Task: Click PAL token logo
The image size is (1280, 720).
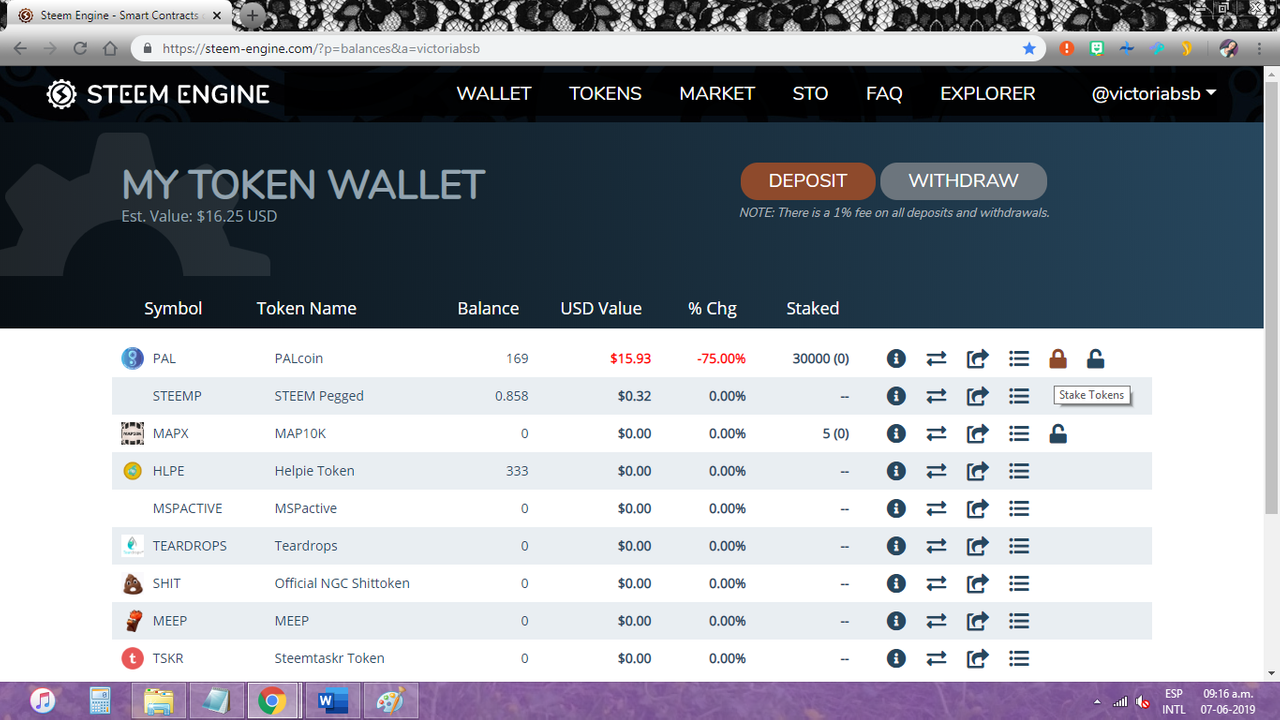Action: [x=132, y=358]
